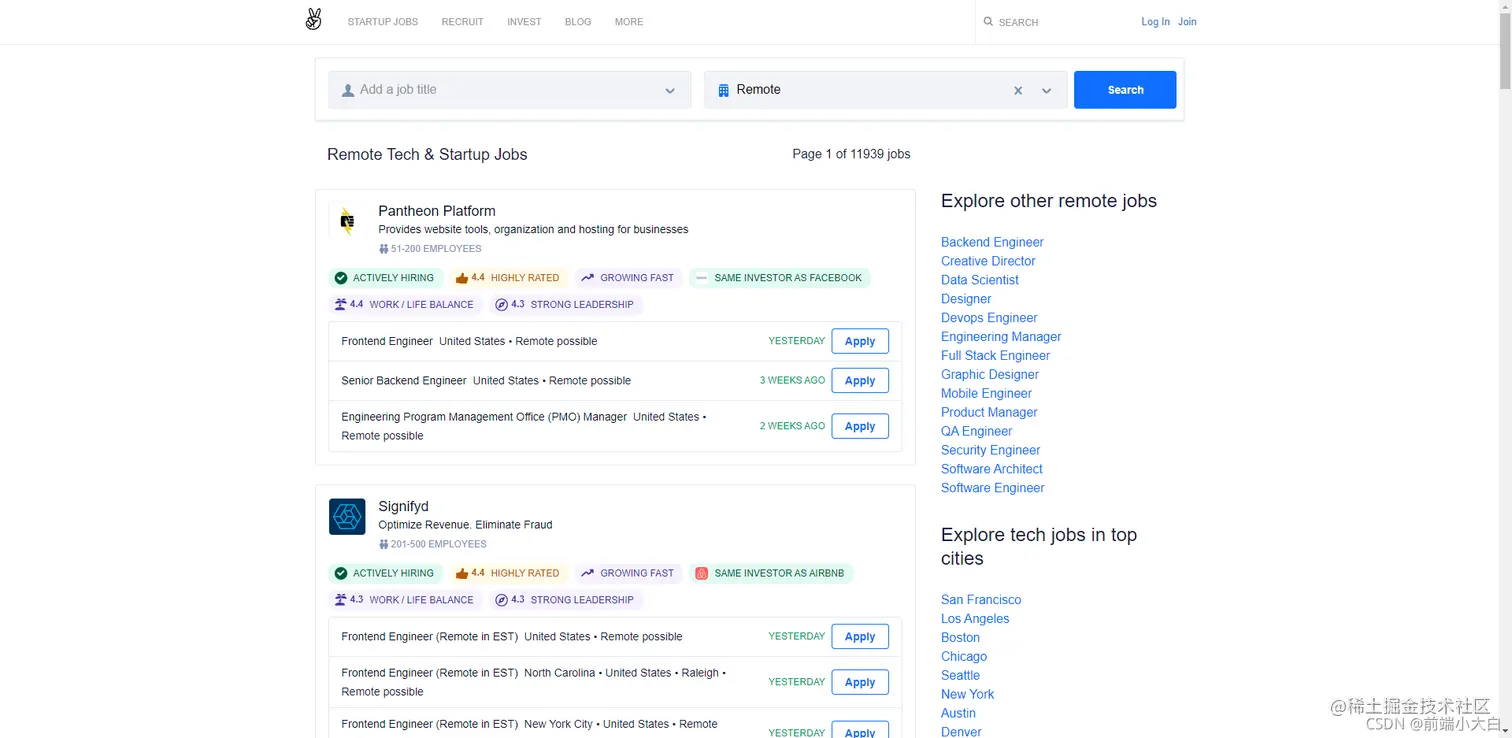
Task: Open Signifyd company logo
Action: (347, 516)
